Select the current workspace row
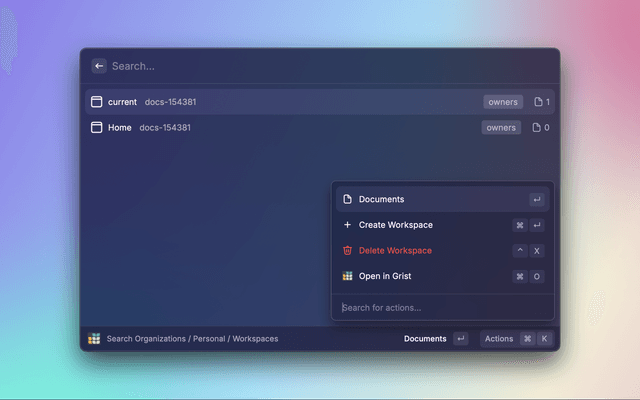 pyautogui.click(x=280, y=102)
